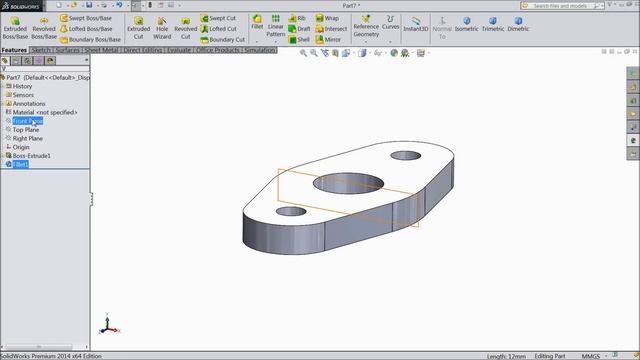Click the Edit Appearance color ball icon
The width and height of the screenshot is (640, 360).
click(394, 53)
